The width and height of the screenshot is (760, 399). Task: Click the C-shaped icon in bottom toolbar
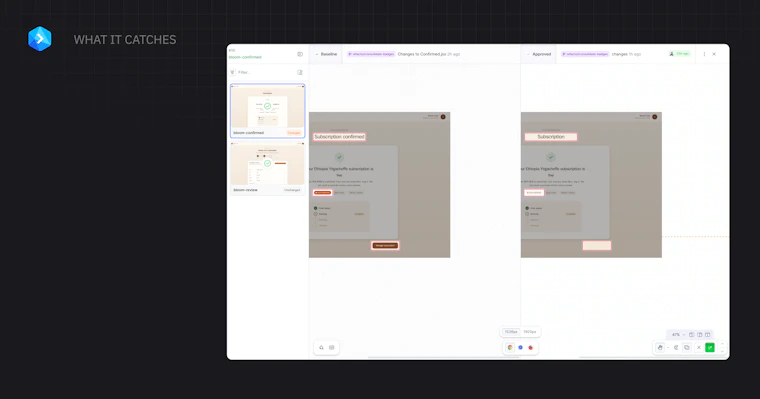pos(676,348)
